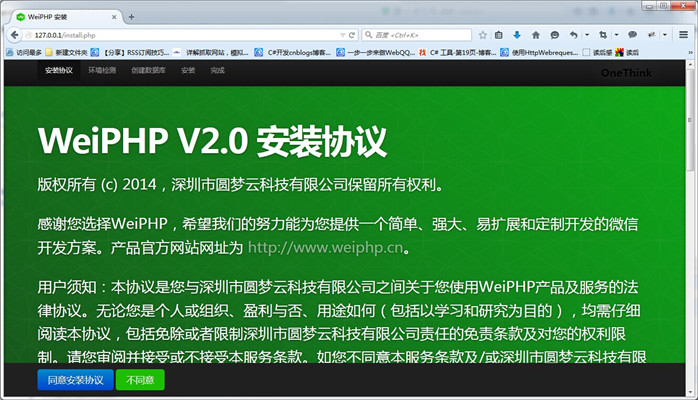Reload the page with the refresh icon

click(352, 35)
